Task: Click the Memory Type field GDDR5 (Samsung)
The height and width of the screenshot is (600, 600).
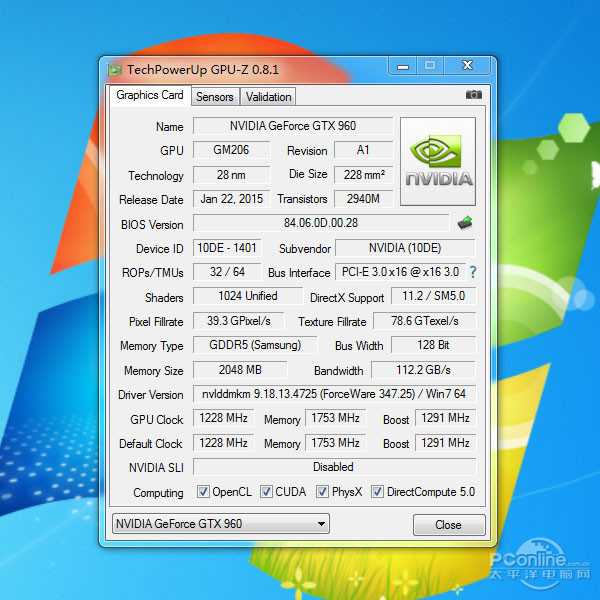Action: pos(255,345)
